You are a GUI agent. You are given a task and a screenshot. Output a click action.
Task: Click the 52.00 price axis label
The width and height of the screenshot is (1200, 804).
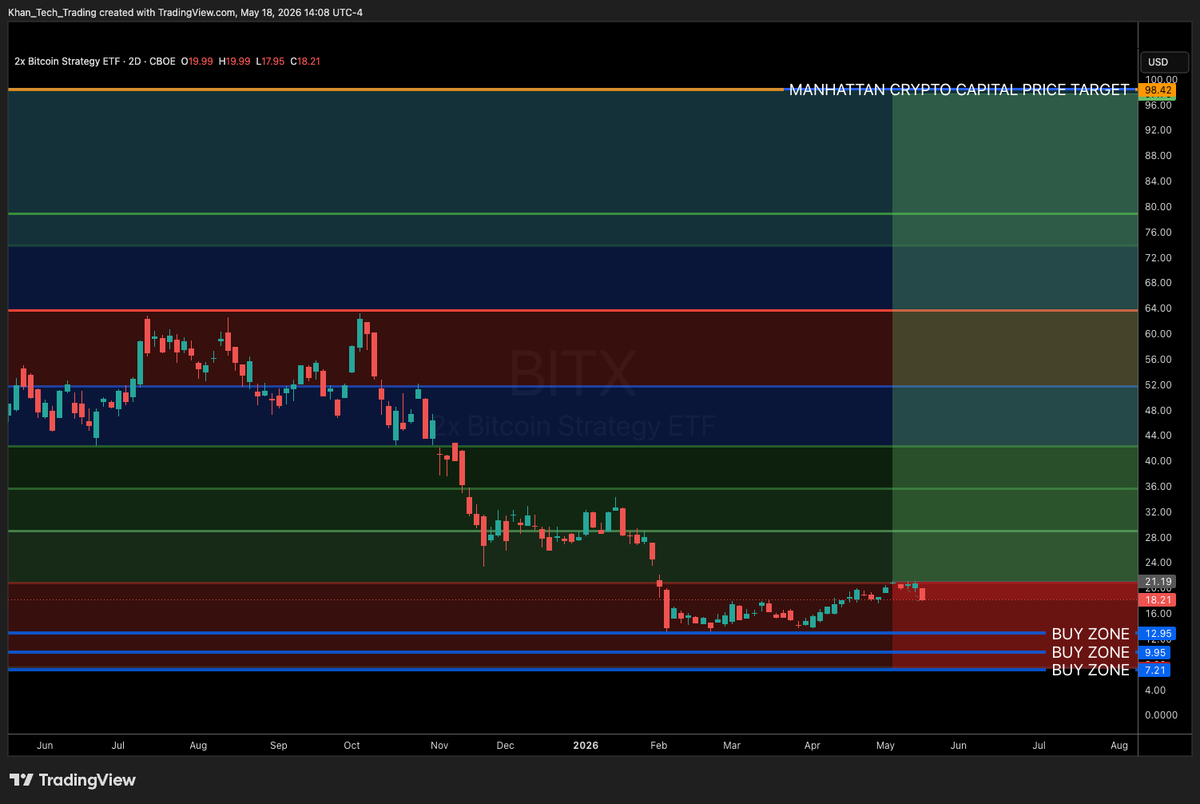click(1158, 385)
